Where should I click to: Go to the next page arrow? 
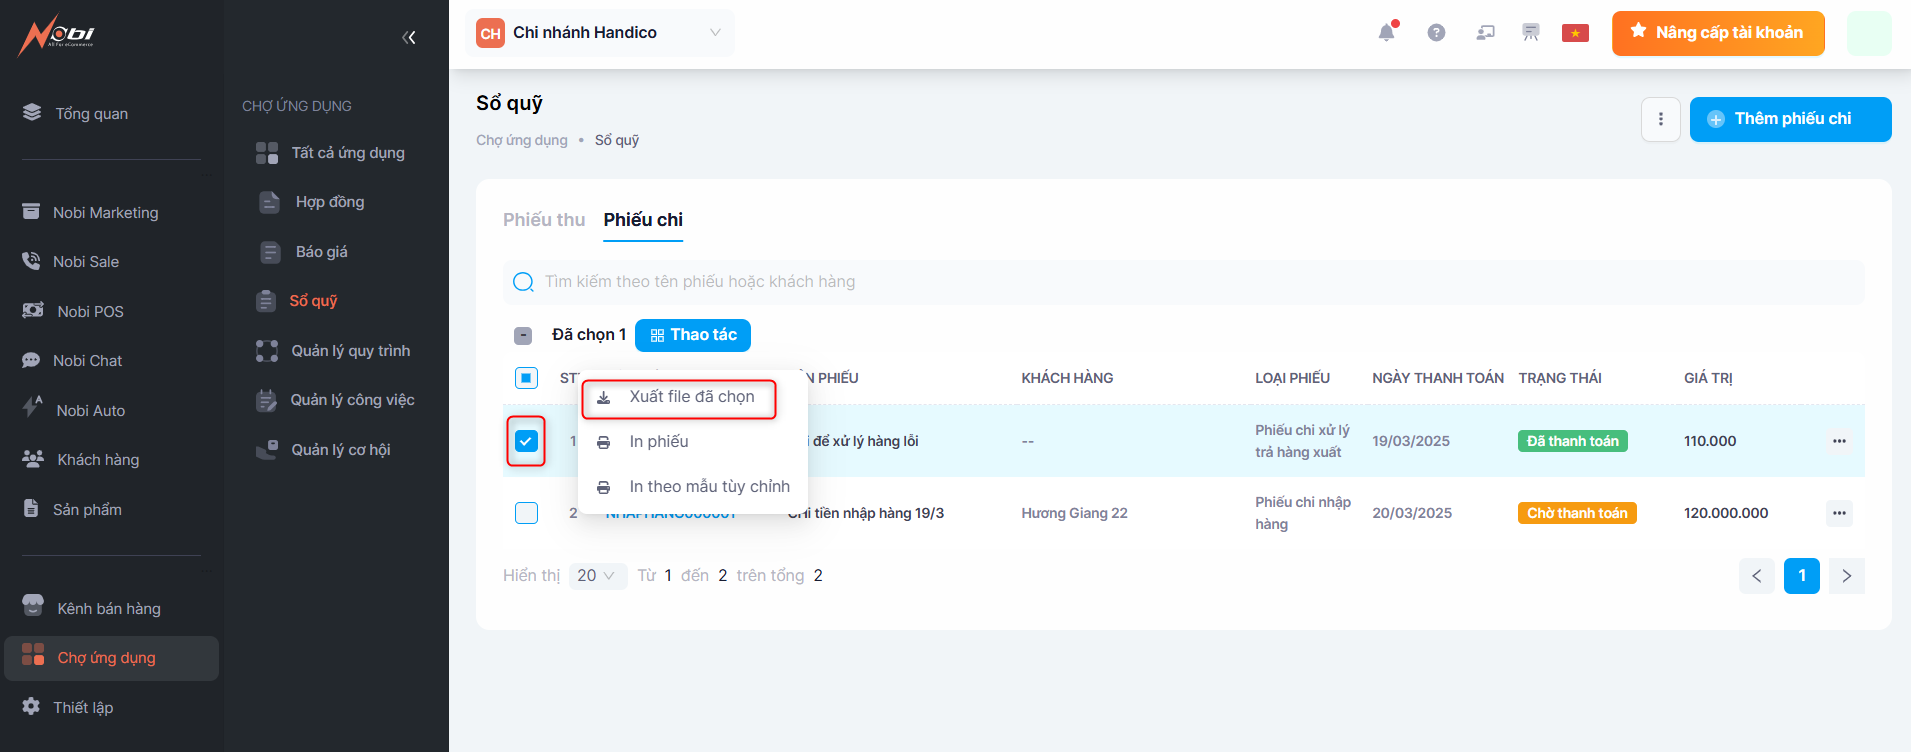coord(1846,576)
